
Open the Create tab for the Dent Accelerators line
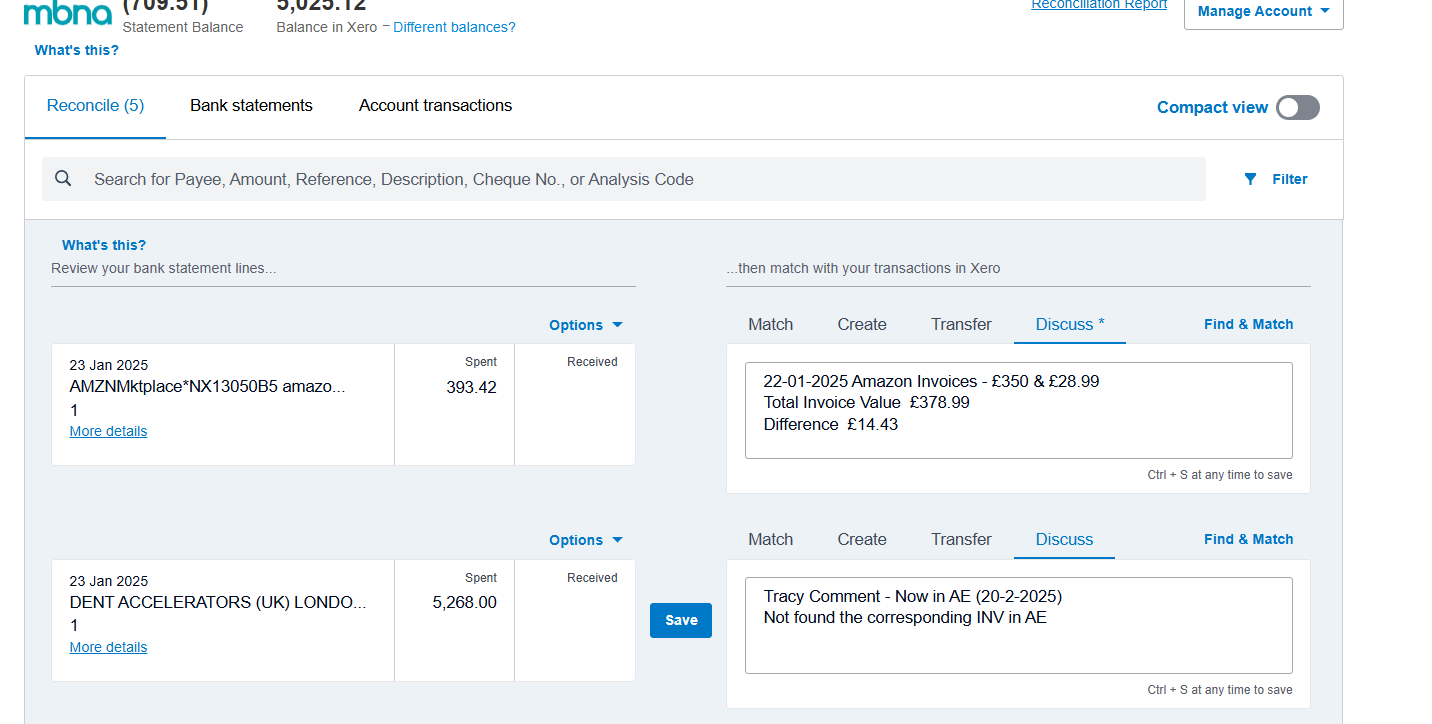click(861, 539)
